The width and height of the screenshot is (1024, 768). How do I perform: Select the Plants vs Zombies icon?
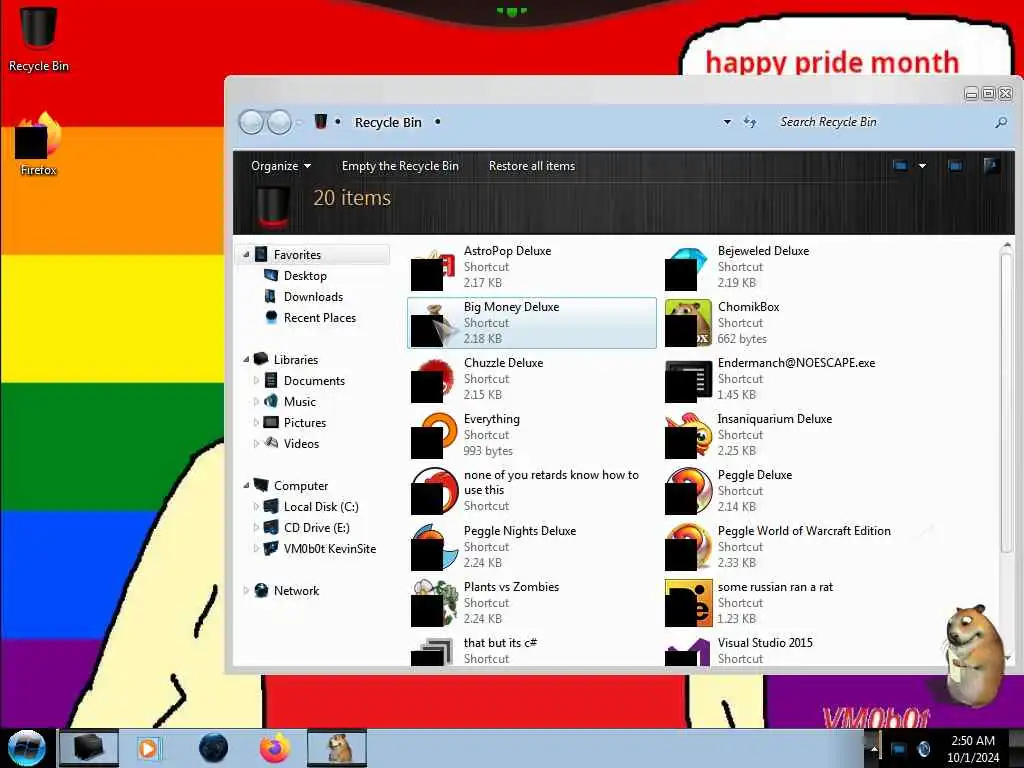(x=434, y=603)
